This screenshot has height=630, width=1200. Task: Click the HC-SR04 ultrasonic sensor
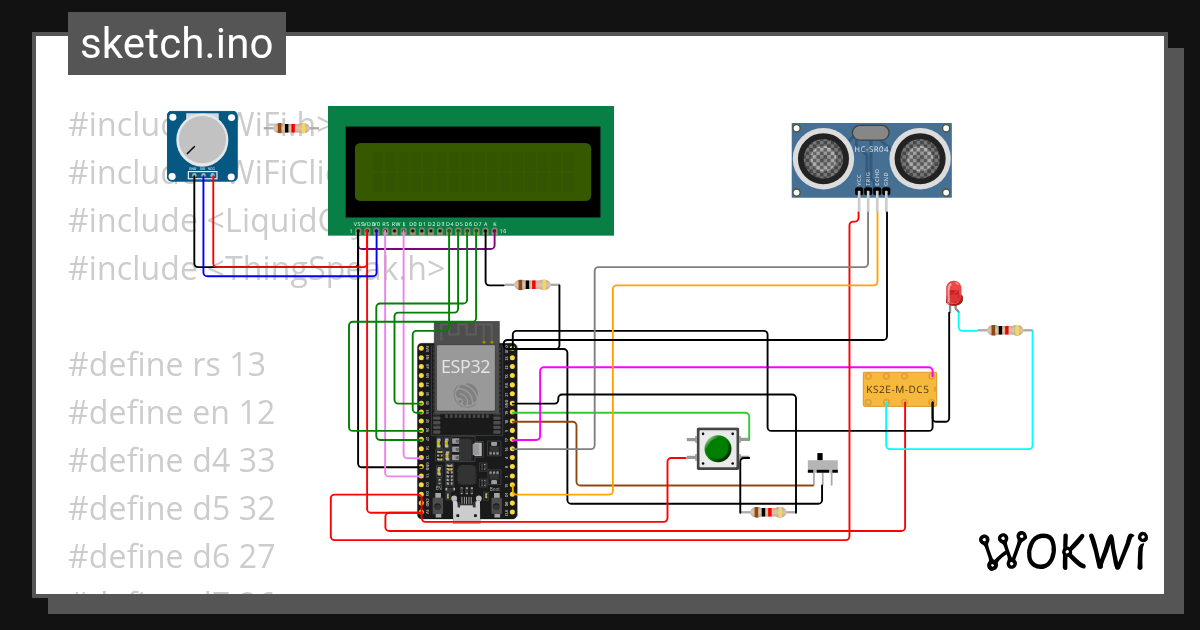pos(870,160)
